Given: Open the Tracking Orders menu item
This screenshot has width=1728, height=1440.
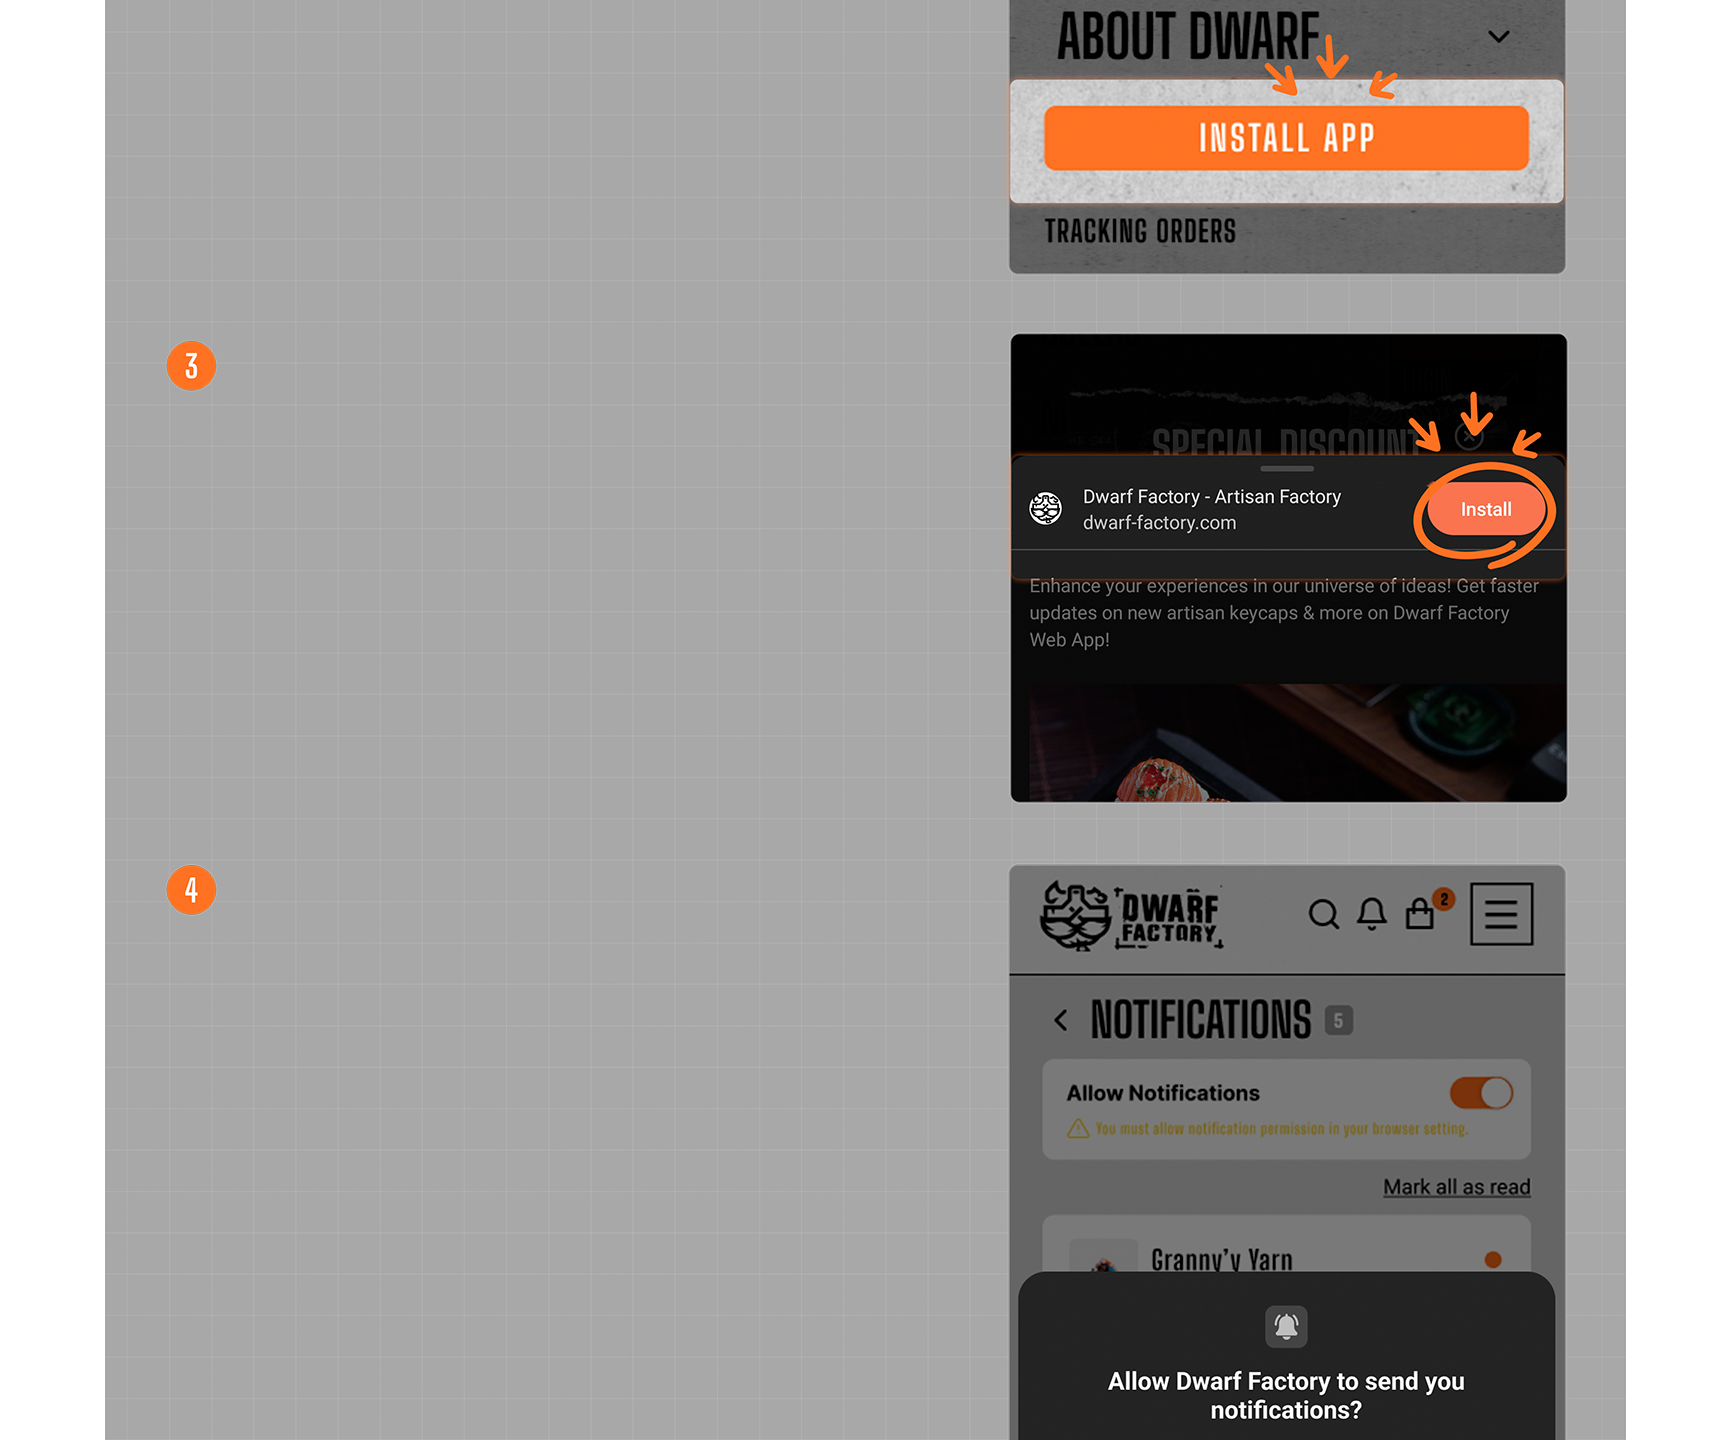Looking at the screenshot, I should (1140, 232).
